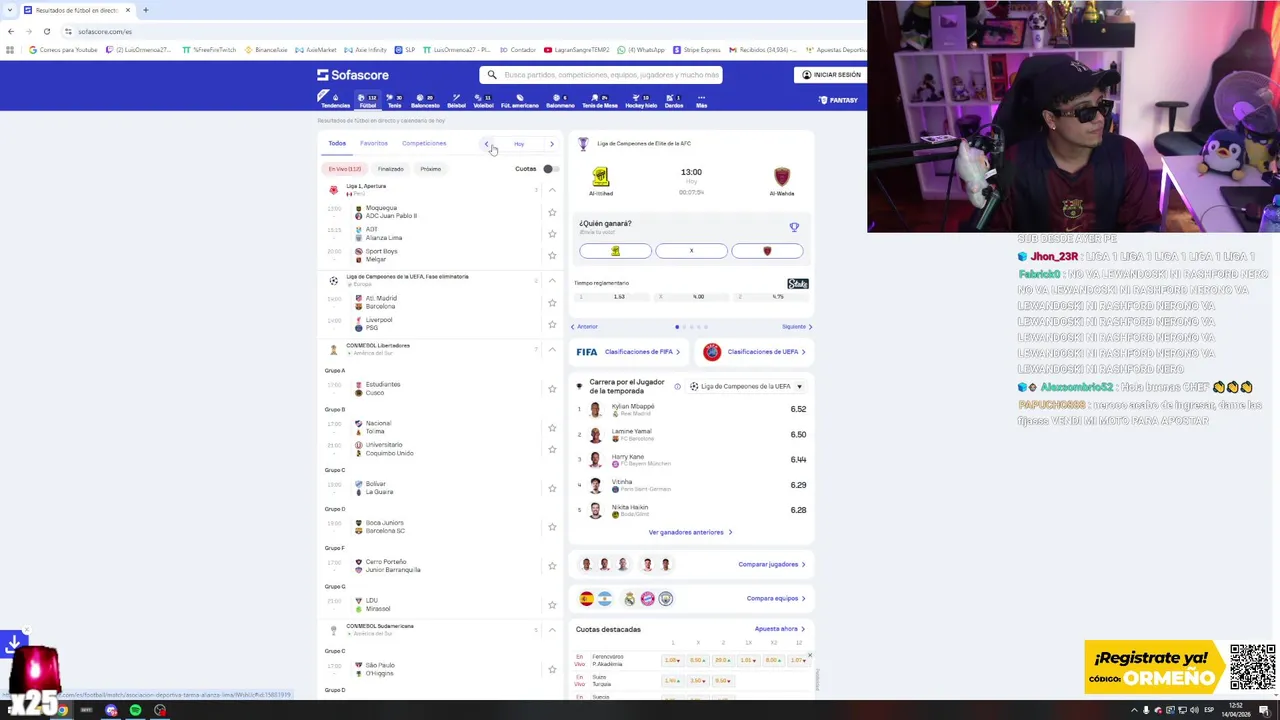Screen dimensions: 1280x720
Task: Open Clasificaciones de FIFA
Action: [628, 352]
